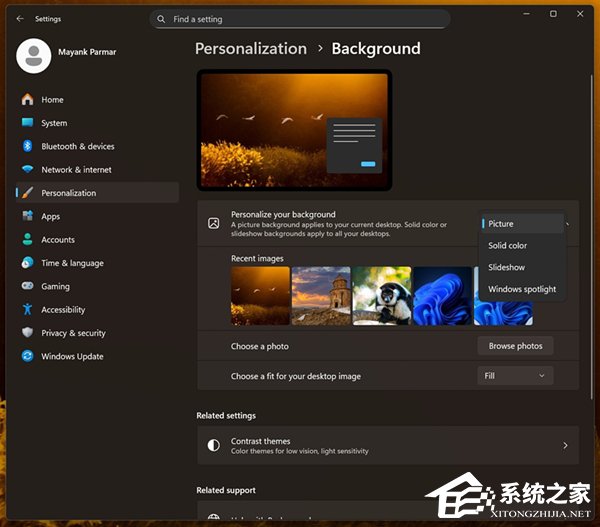Click the Accounts person icon
This screenshot has height=527, width=600.
click(x=28, y=239)
